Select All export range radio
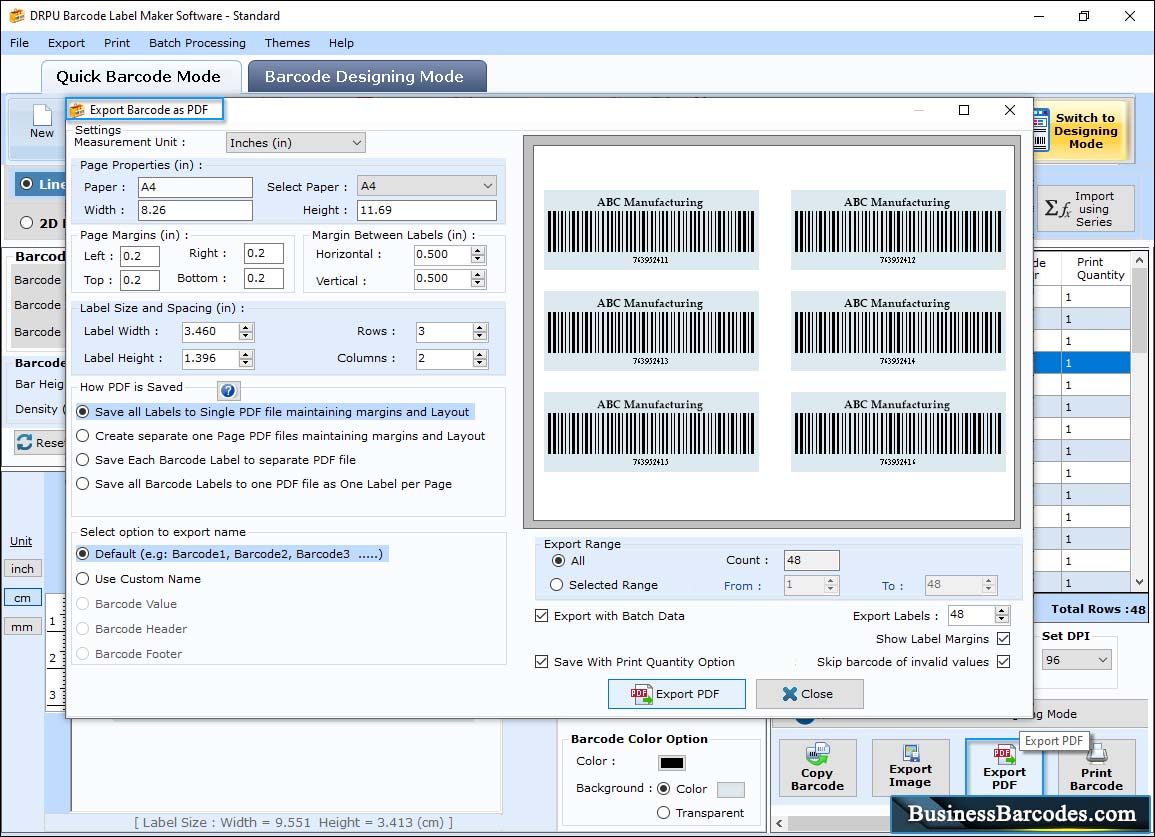1155x837 pixels. coord(558,561)
